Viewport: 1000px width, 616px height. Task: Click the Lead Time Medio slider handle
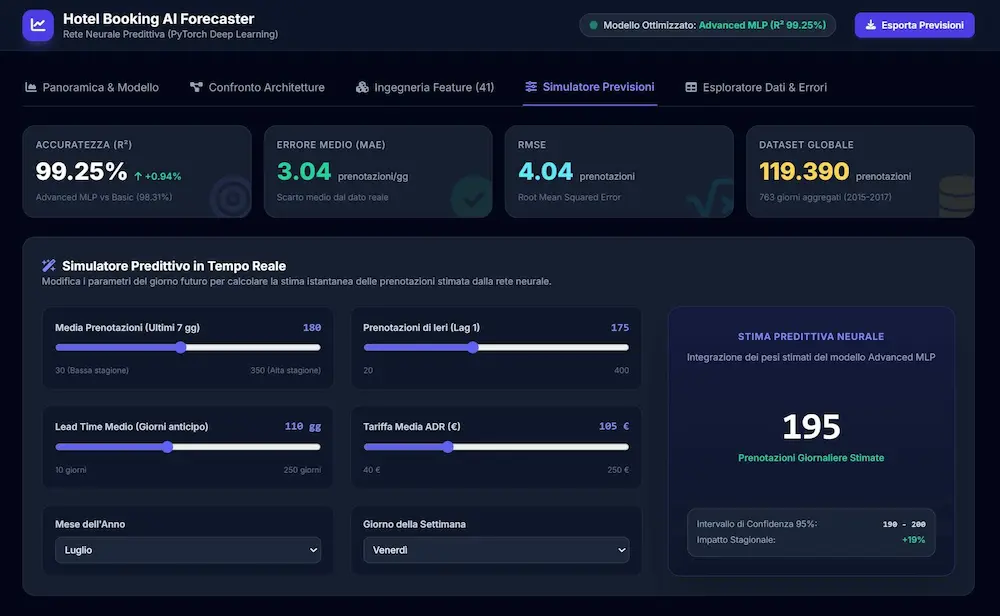(x=167, y=447)
